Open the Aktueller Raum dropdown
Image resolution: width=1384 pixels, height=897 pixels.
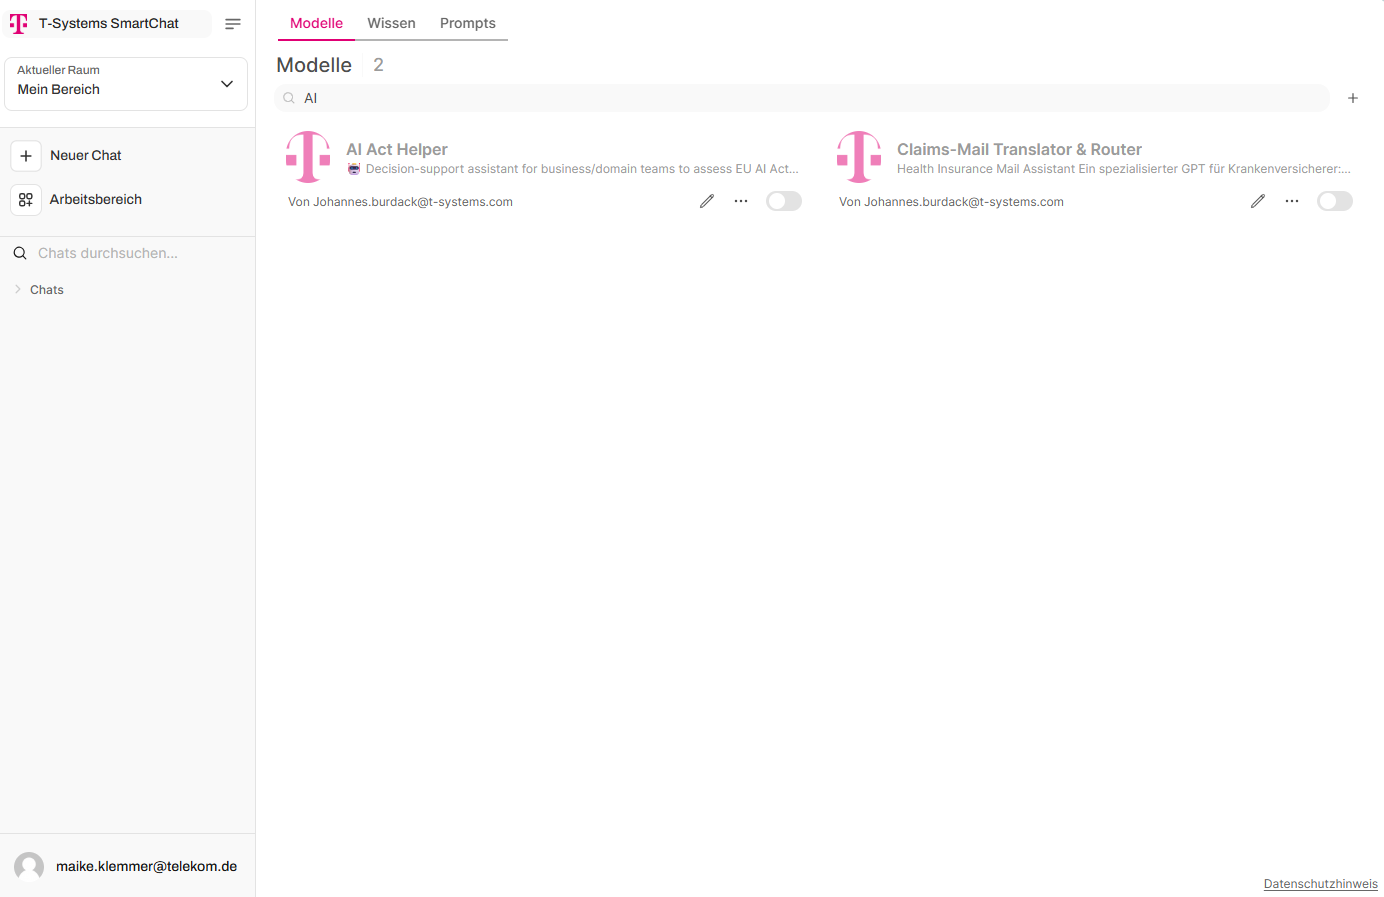126,84
